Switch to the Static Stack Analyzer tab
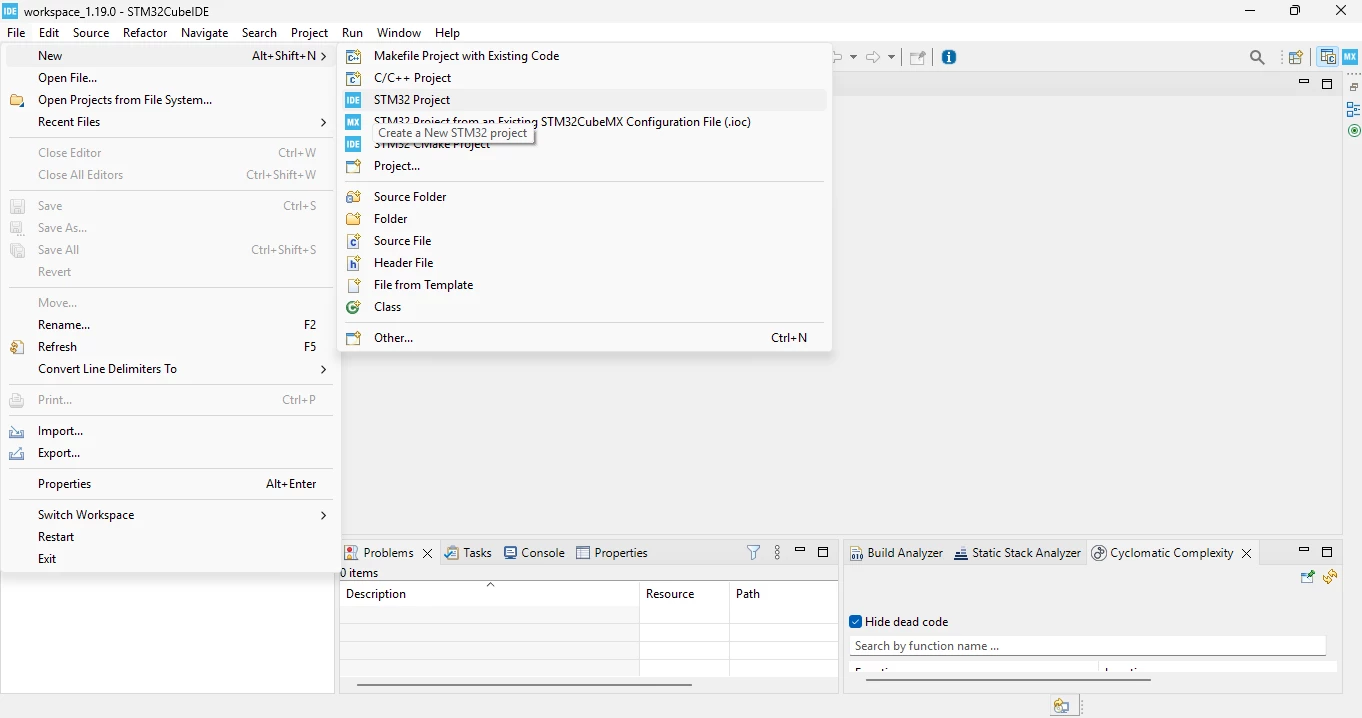Image resolution: width=1362 pixels, height=718 pixels. pos(1017,553)
